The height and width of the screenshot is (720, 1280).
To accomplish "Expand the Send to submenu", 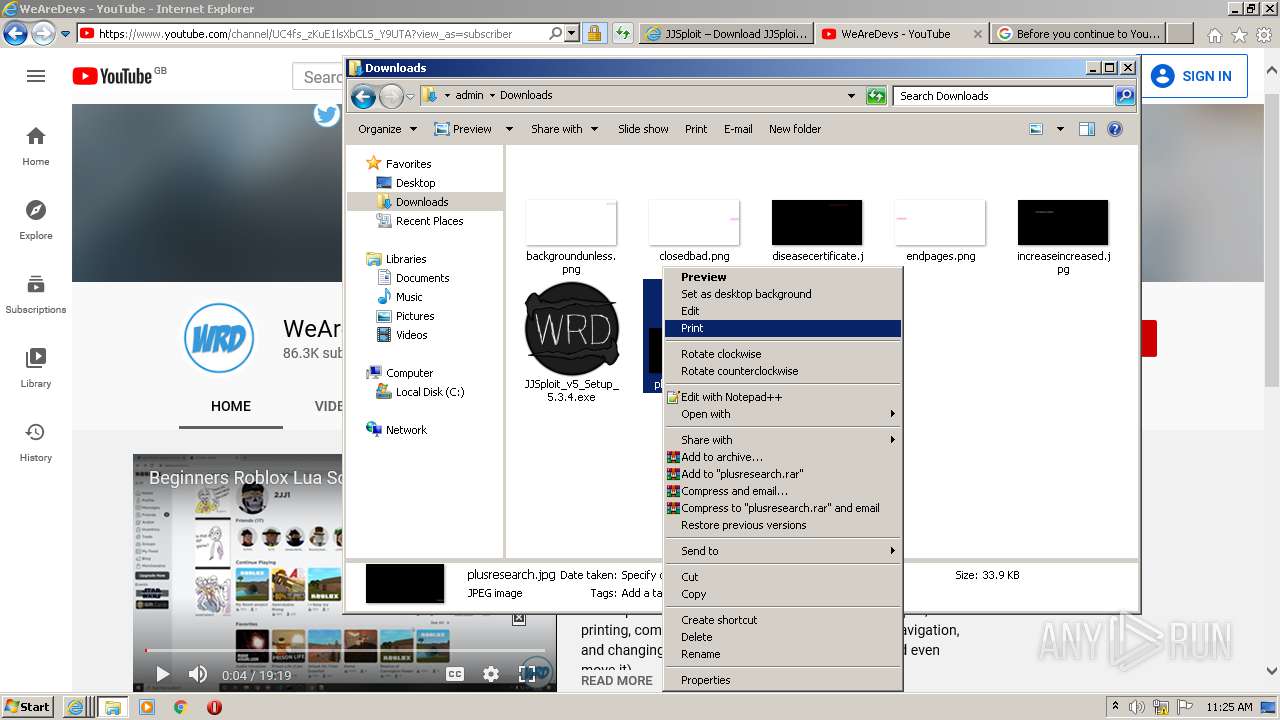I will click(783, 551).
